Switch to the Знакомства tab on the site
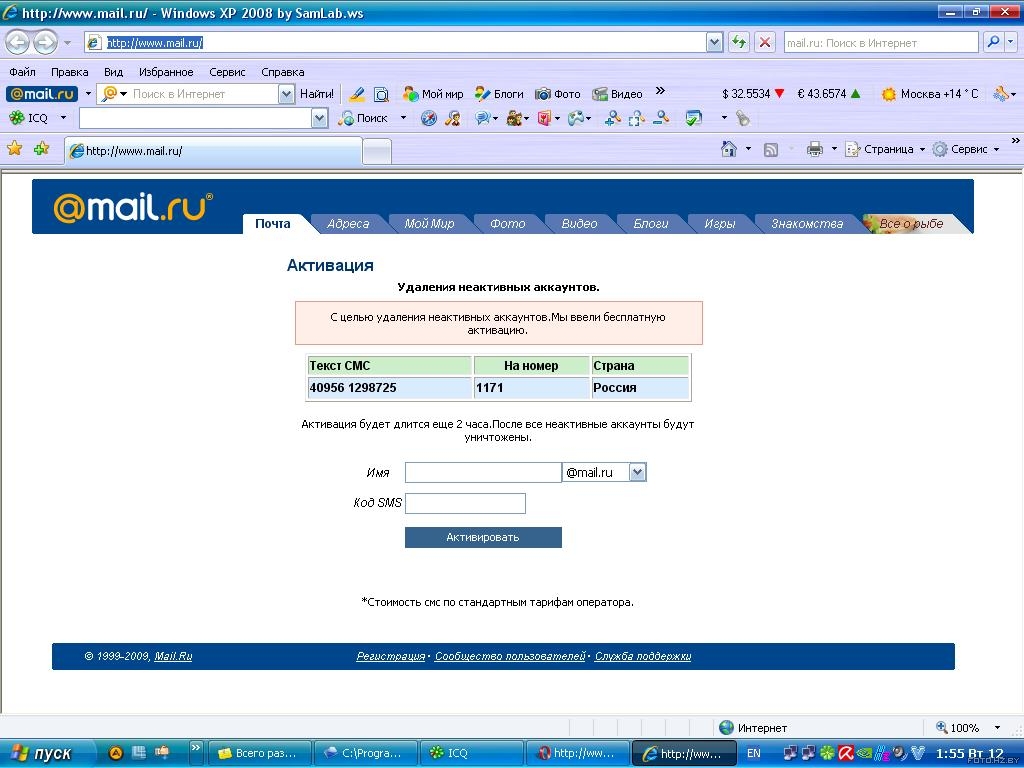 coord(807,223)
